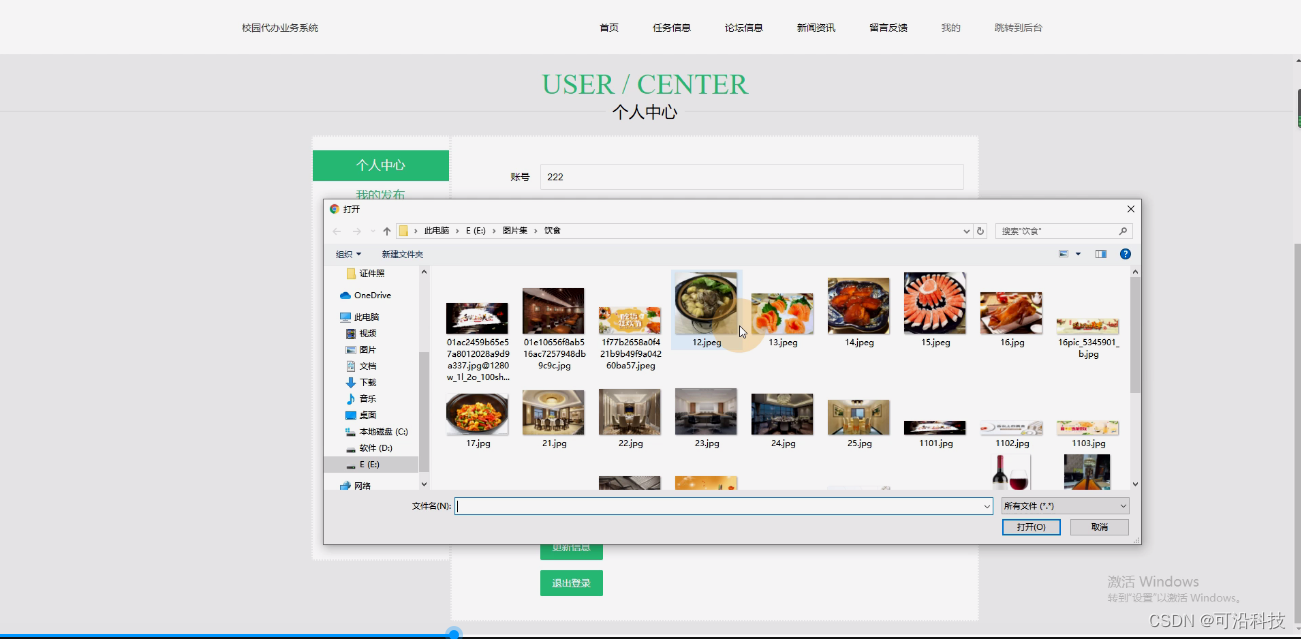Screen dimensions: 1301x639
Task: Click the 新建文件夹 button
Action: (x=404, y=253)
